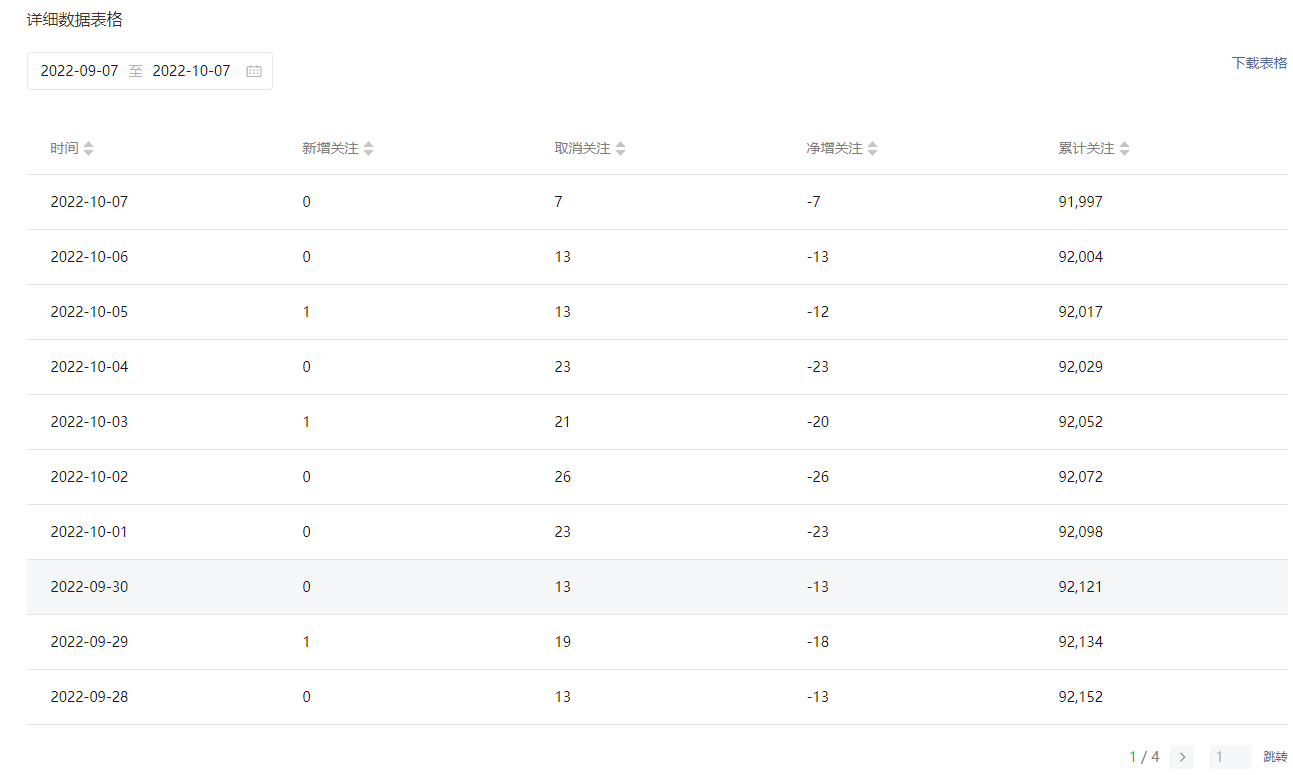Open end date 2022-10-07 picker

tap(191, 71)
